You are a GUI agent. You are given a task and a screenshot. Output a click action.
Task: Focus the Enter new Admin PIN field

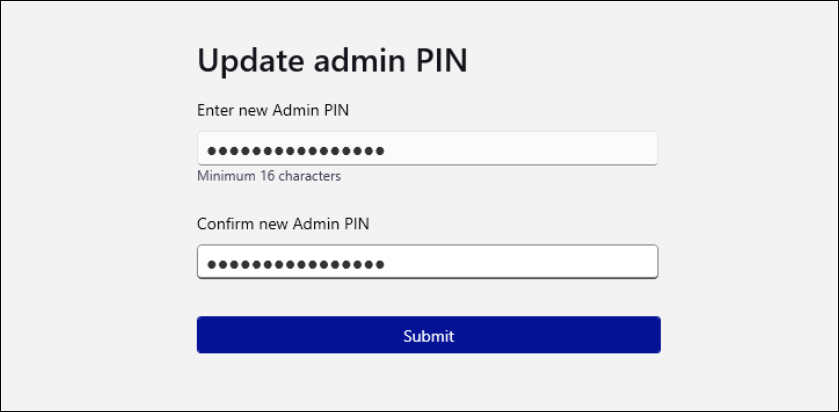[x=427, y=150]
